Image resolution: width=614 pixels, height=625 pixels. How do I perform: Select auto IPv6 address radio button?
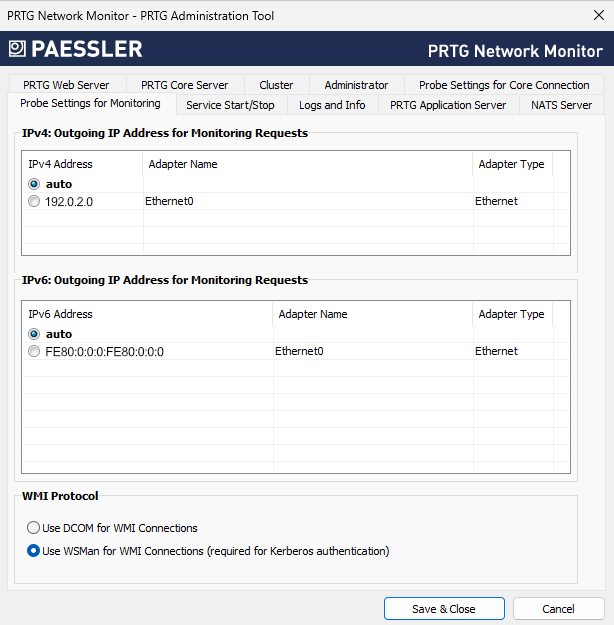(34, 334)
